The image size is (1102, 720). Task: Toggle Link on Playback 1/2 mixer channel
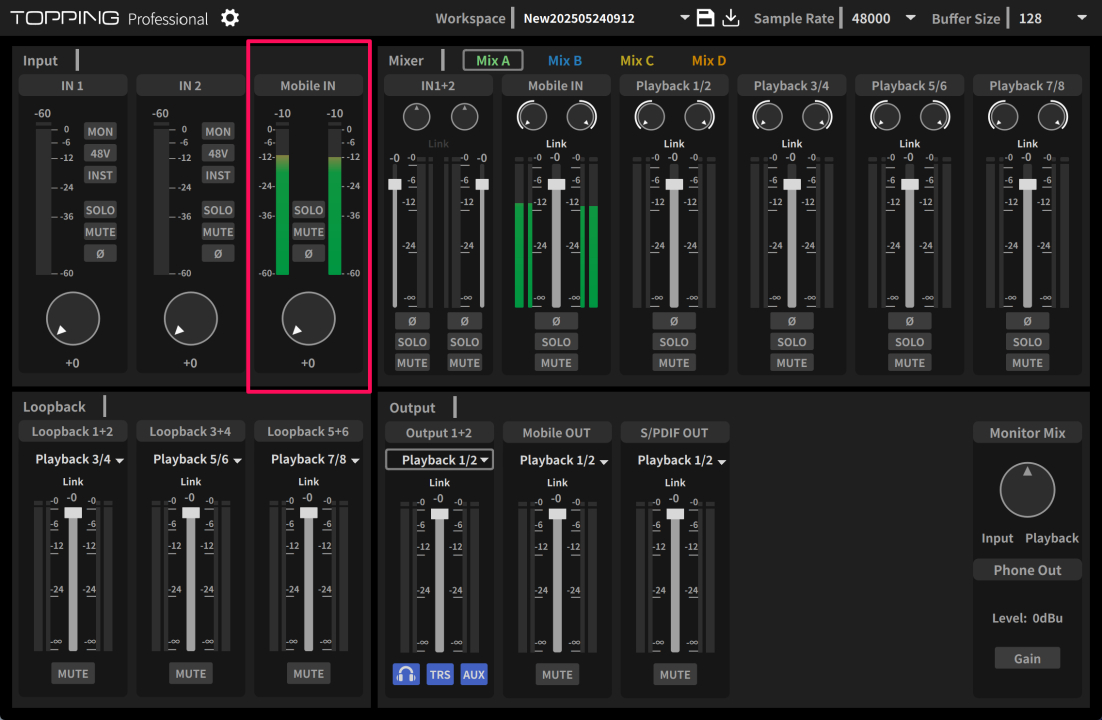click(674, 143)
